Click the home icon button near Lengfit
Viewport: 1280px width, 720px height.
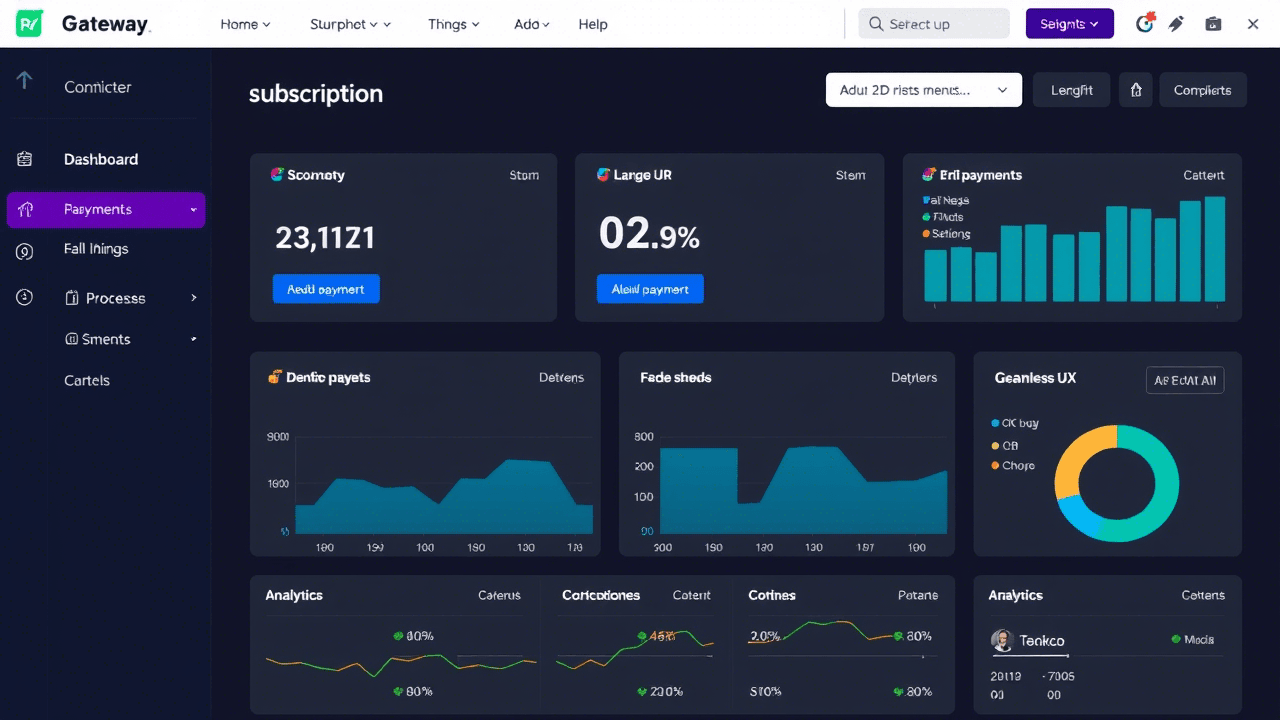pos(1136,90)
